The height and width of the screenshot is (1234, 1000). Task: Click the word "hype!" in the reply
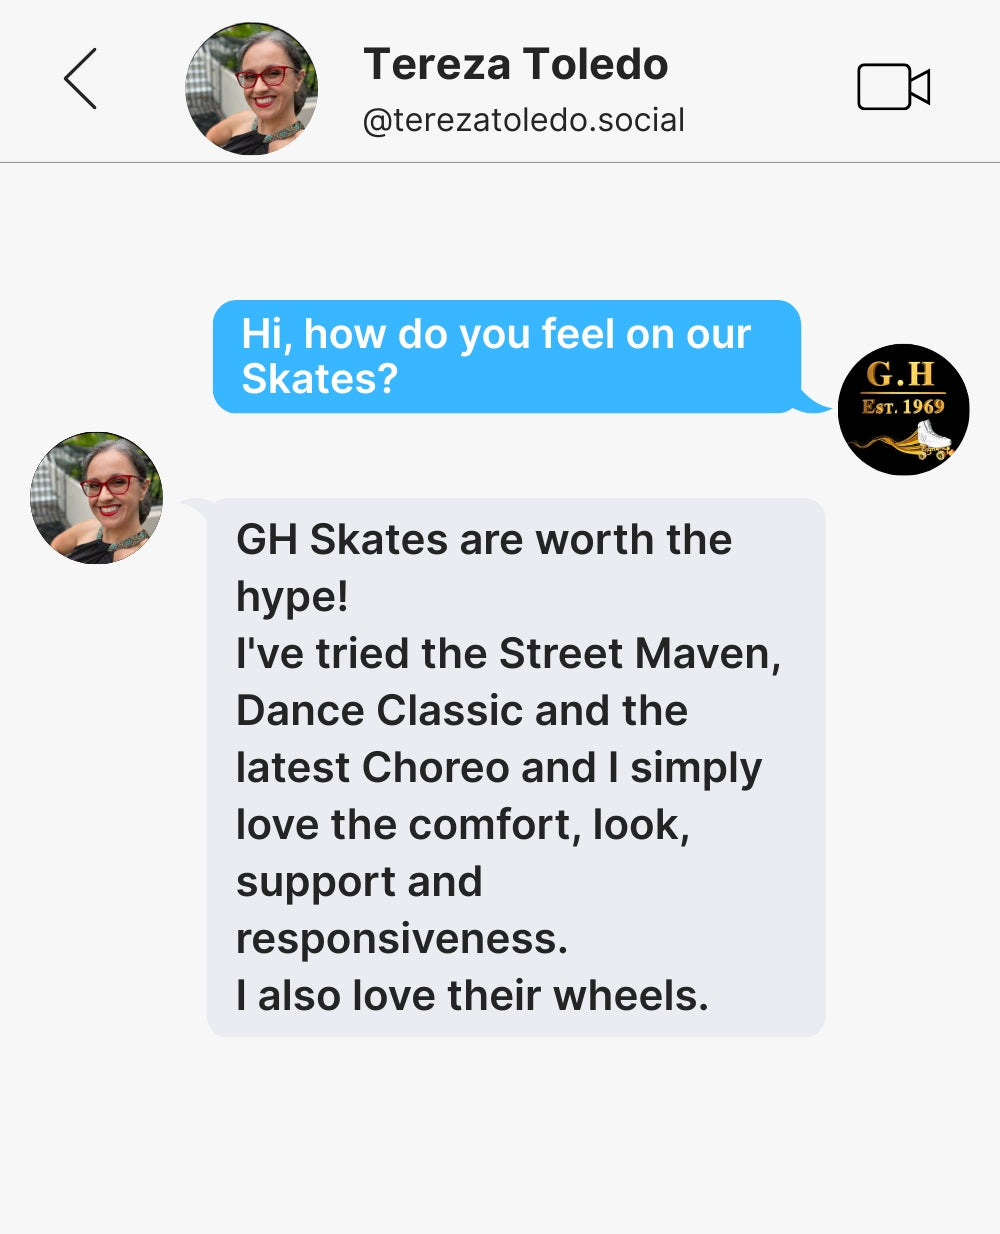coord(292,598)
